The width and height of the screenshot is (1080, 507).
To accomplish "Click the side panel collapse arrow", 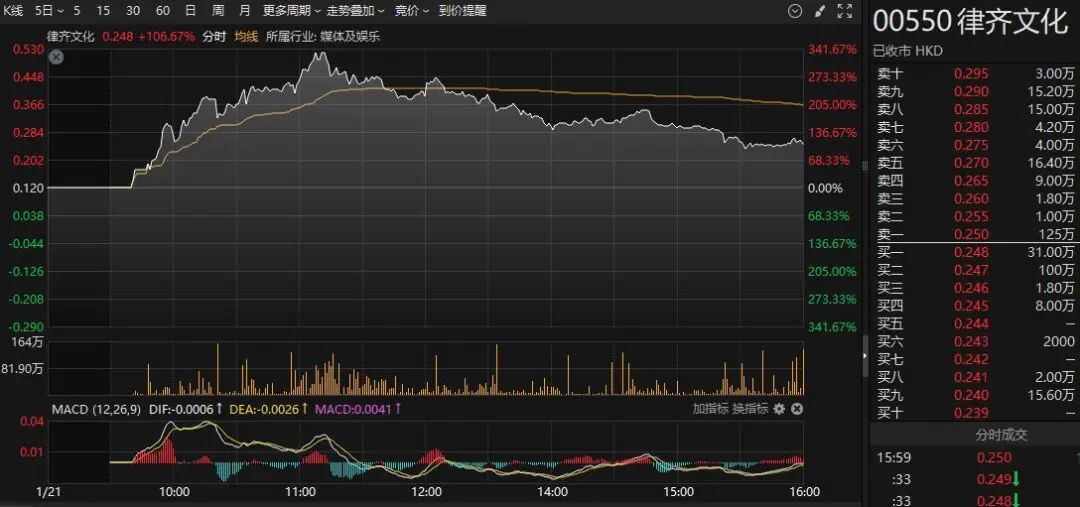I will 865,355.
